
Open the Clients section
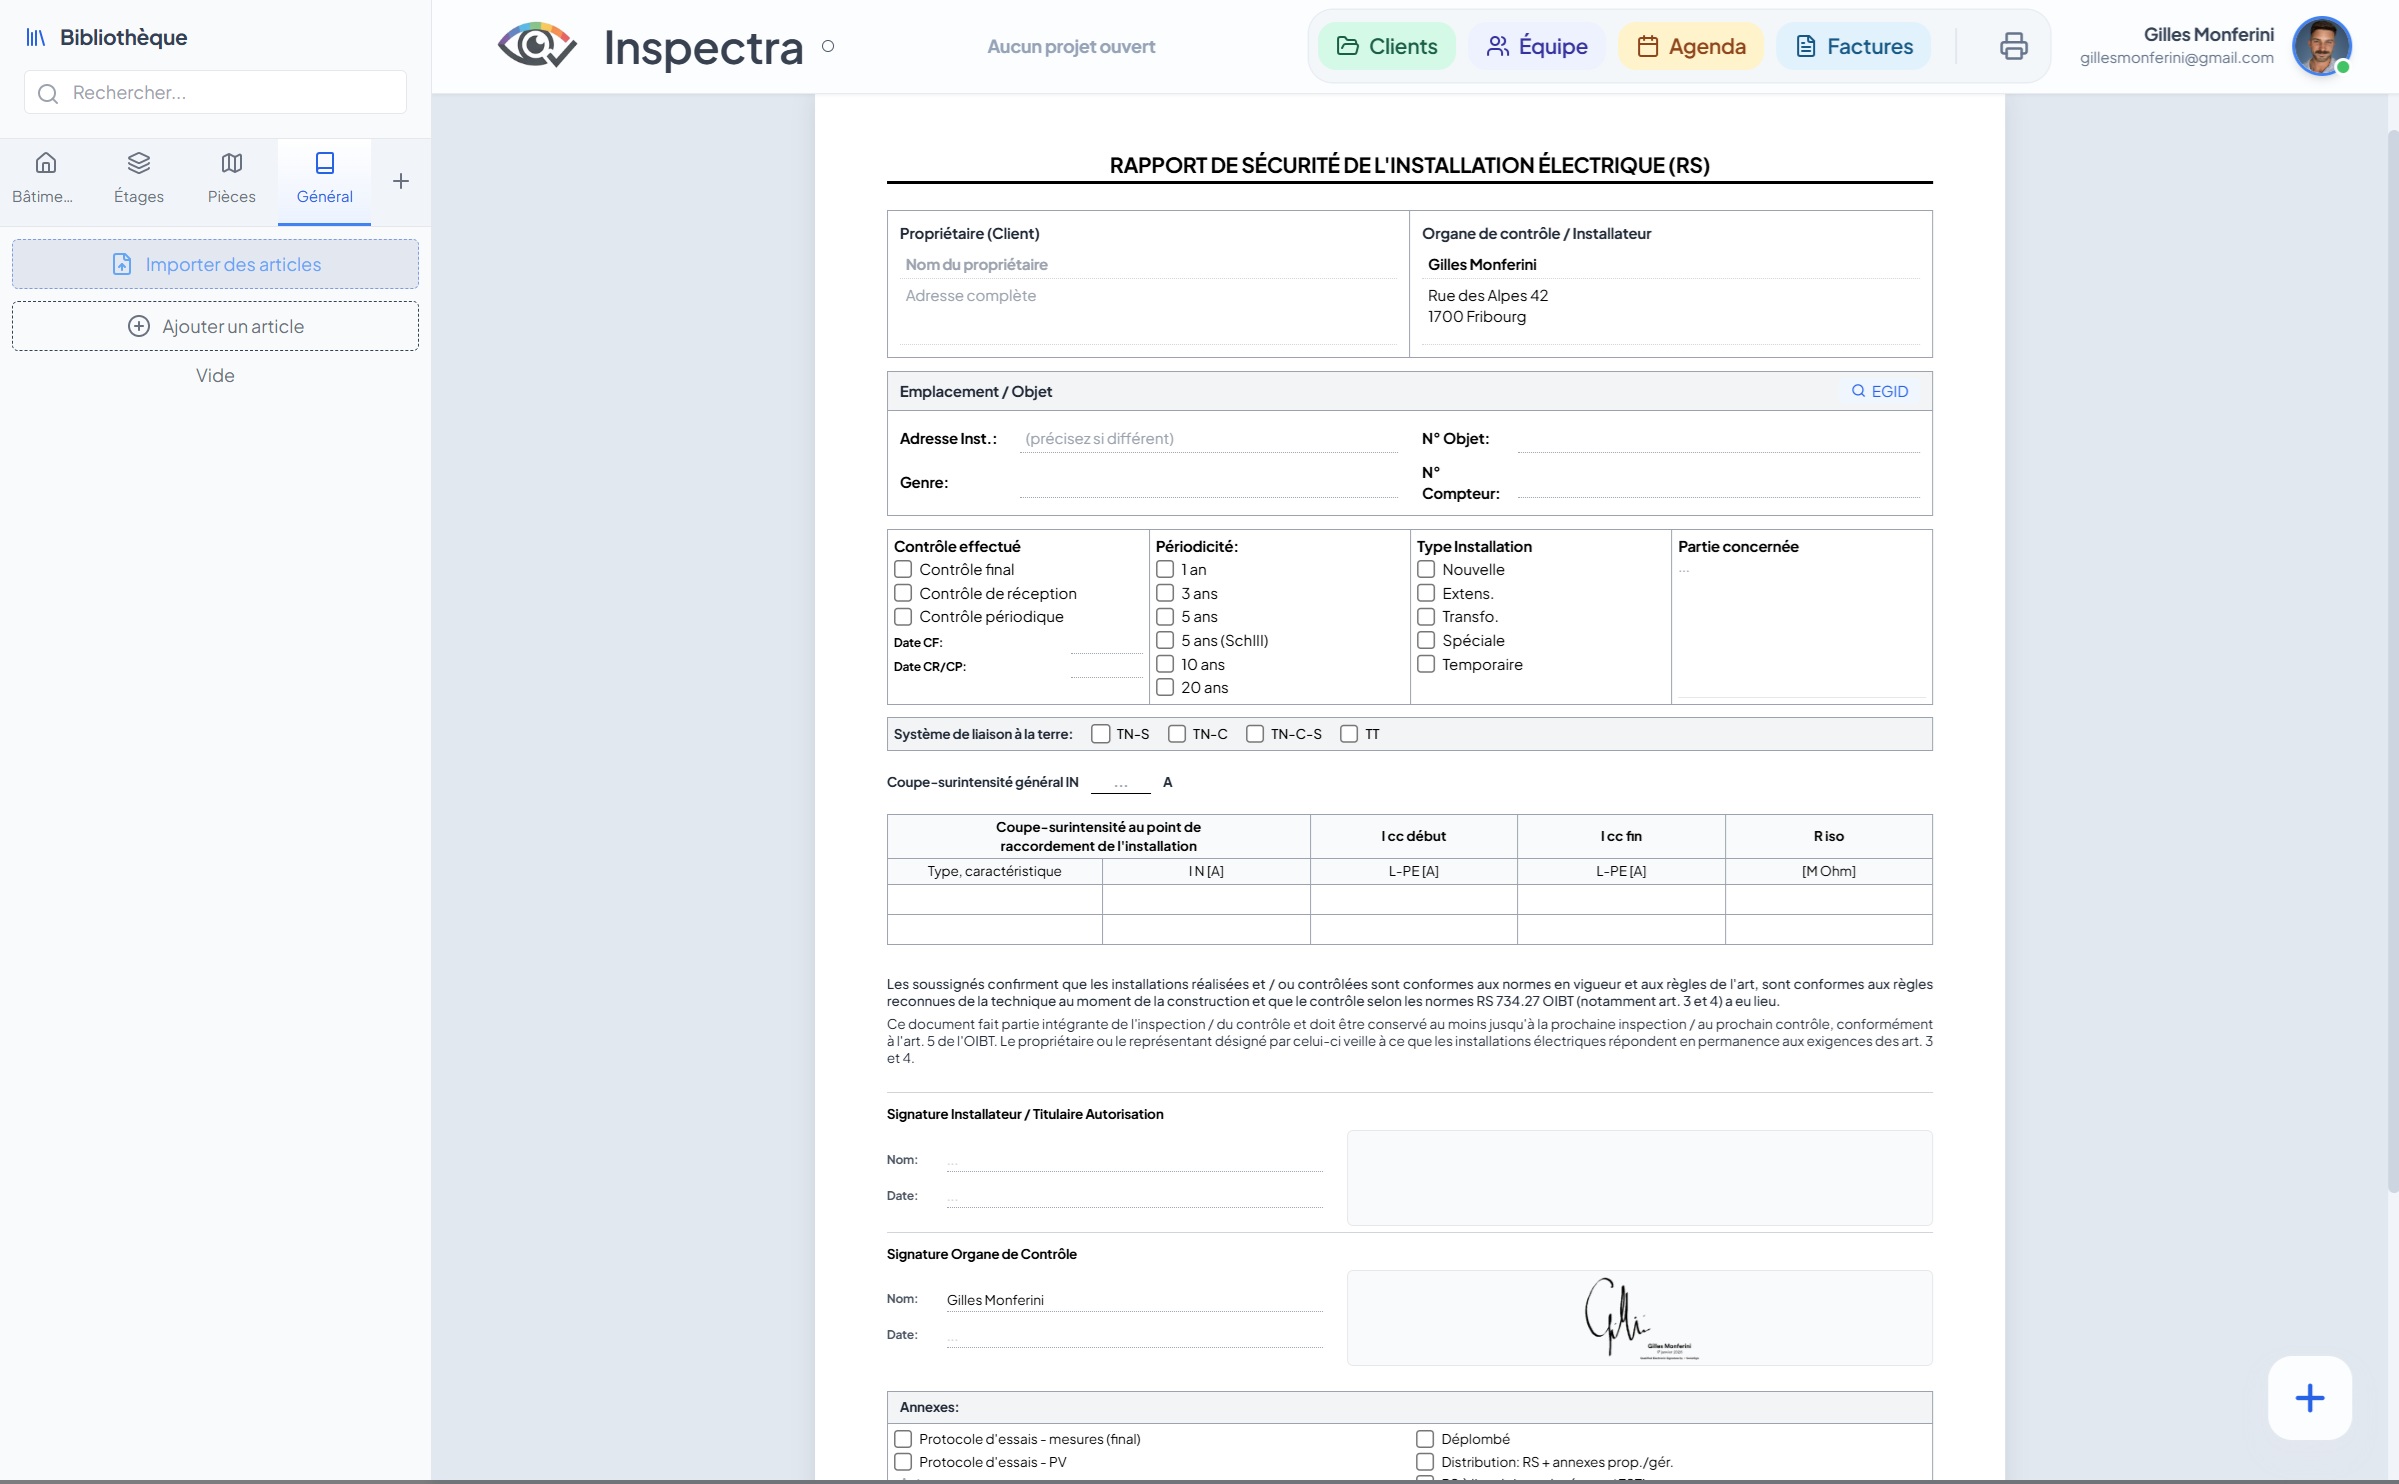(1386, 46)
